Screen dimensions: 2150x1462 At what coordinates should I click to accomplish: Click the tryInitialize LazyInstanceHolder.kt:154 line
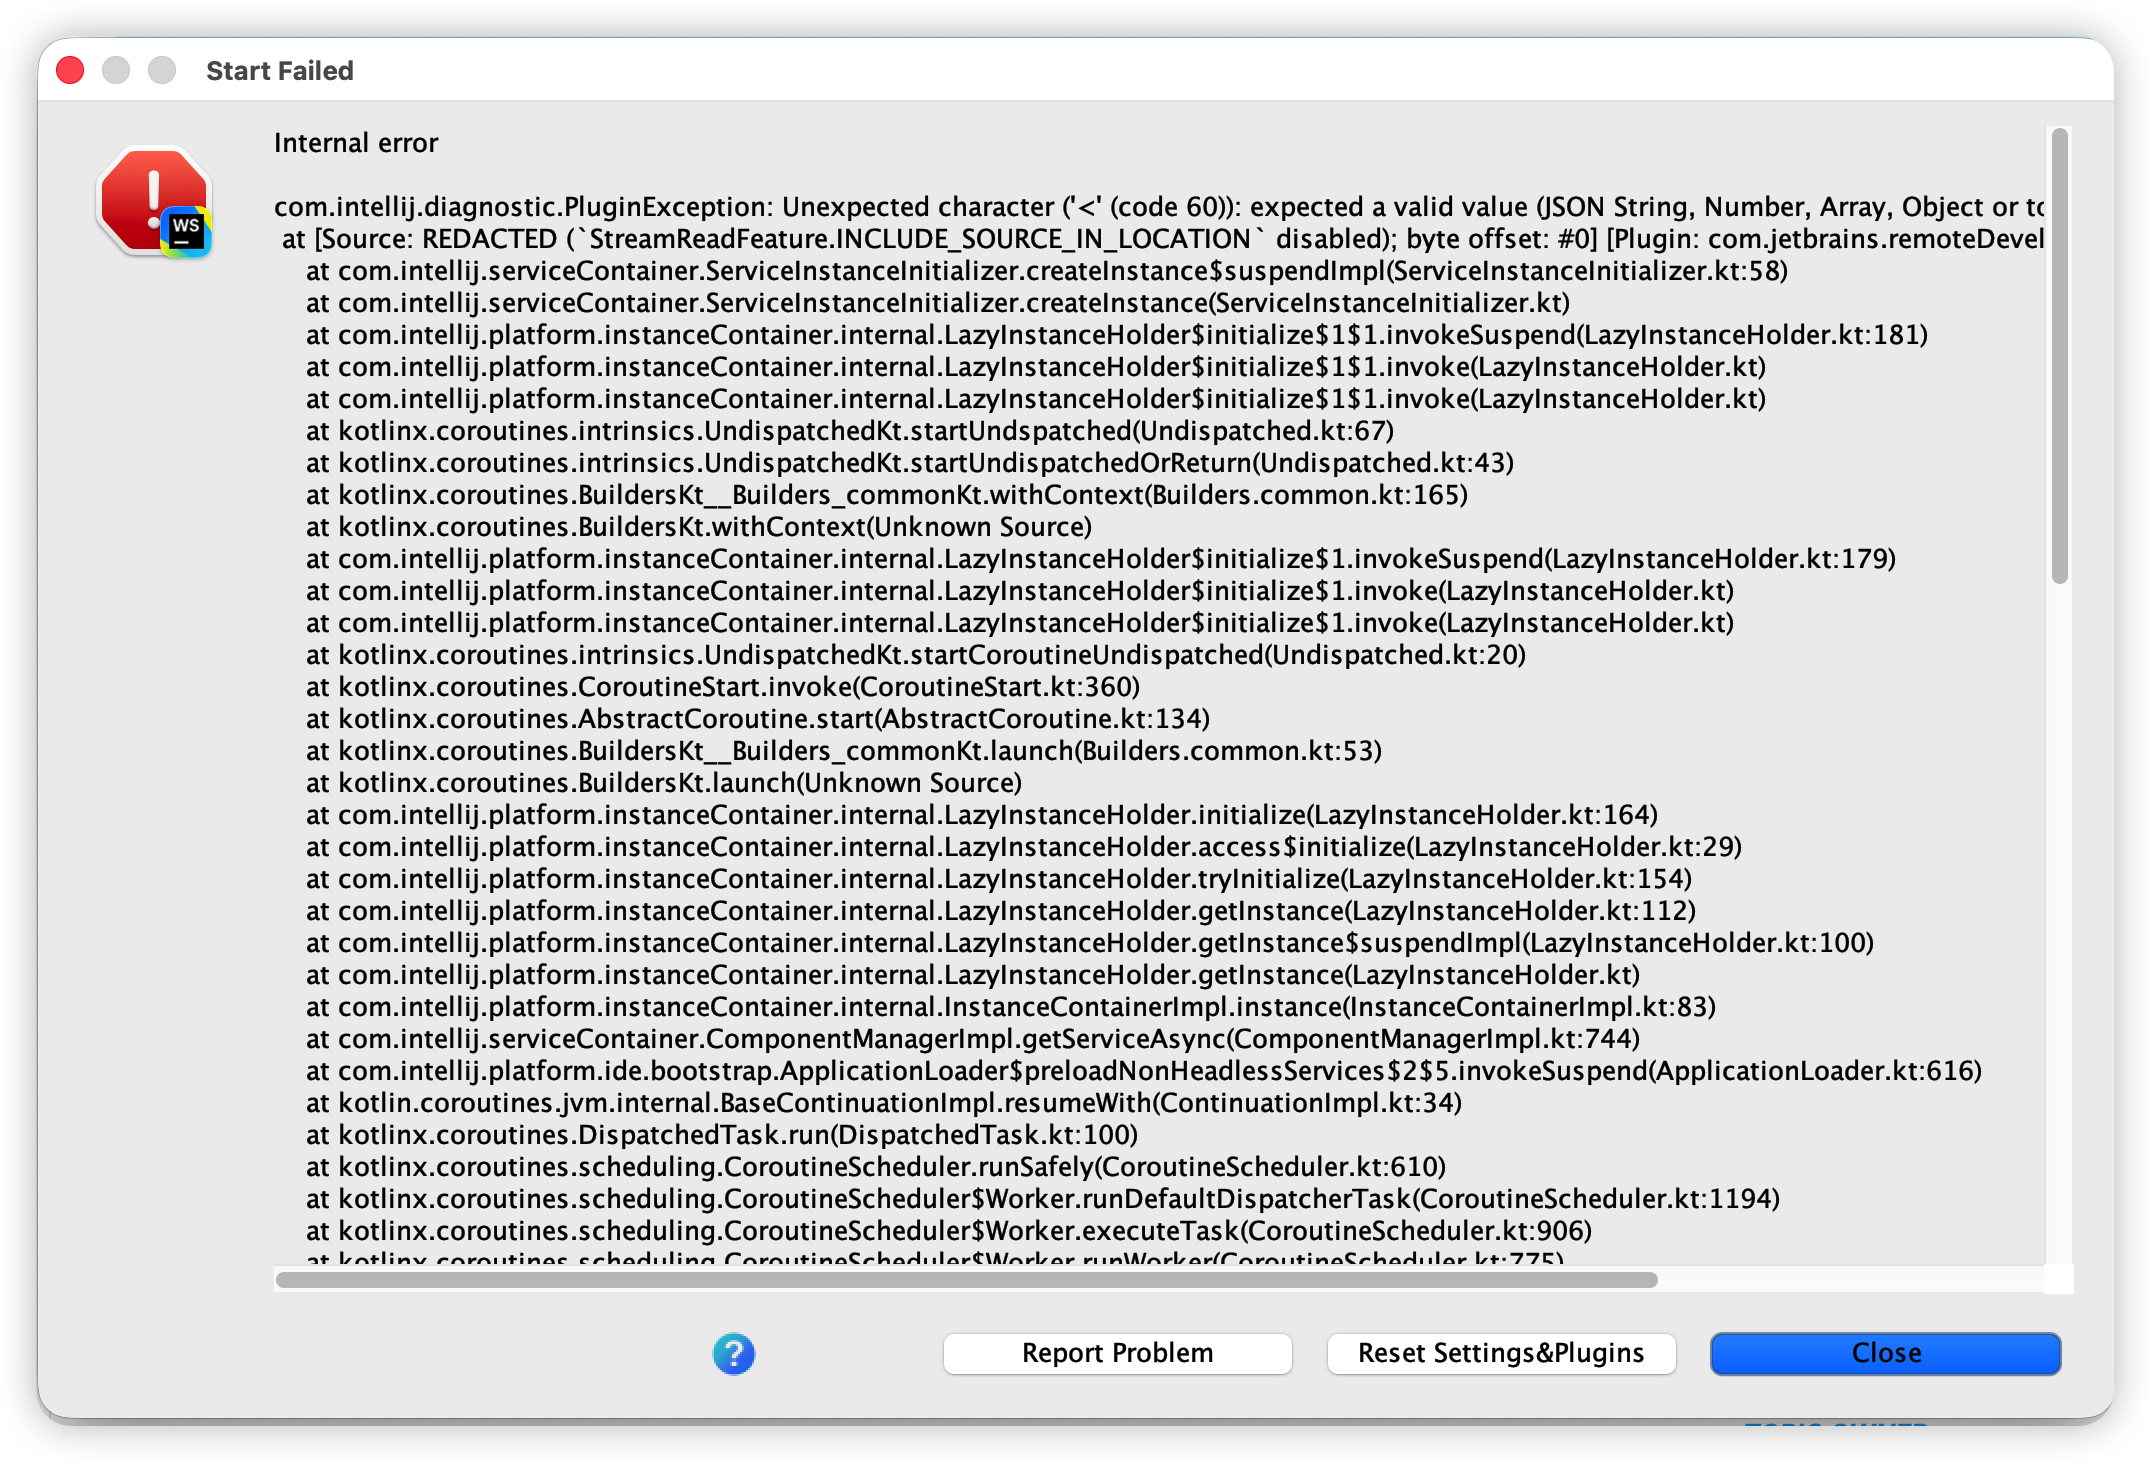pos(999,879)
